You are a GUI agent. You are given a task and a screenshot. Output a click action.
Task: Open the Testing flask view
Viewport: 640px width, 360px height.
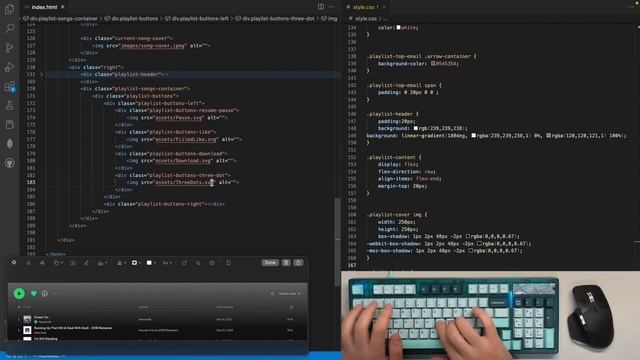(x=9, y=106)
